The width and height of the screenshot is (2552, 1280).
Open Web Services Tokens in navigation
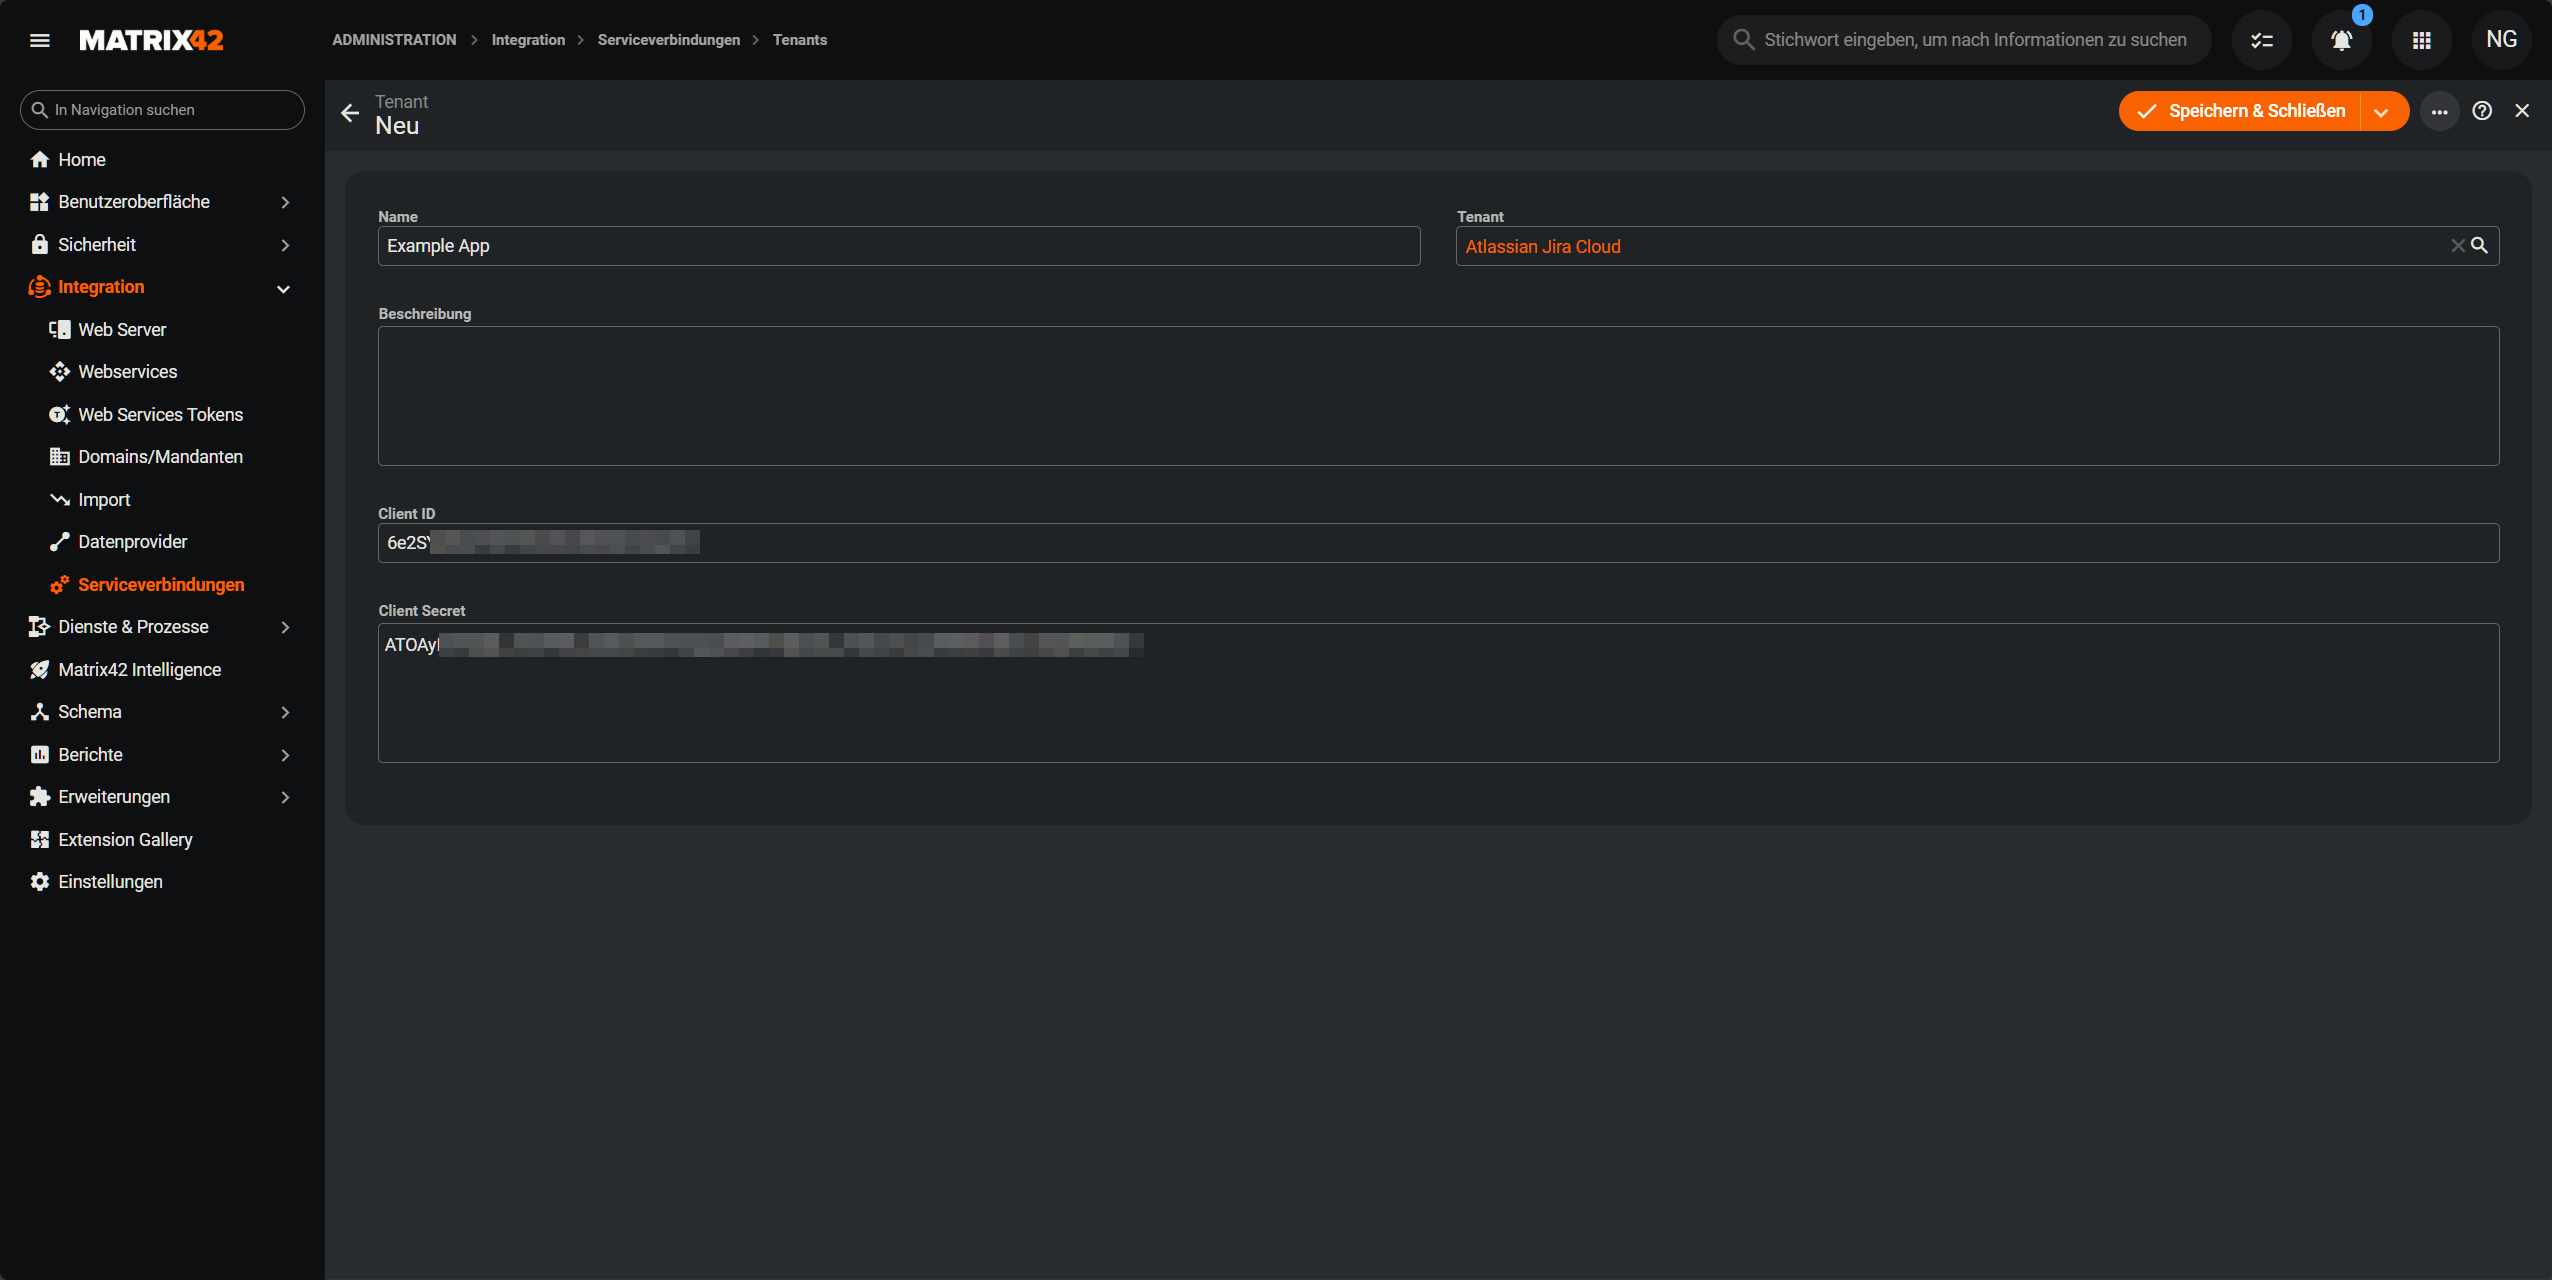pos(160,415)
